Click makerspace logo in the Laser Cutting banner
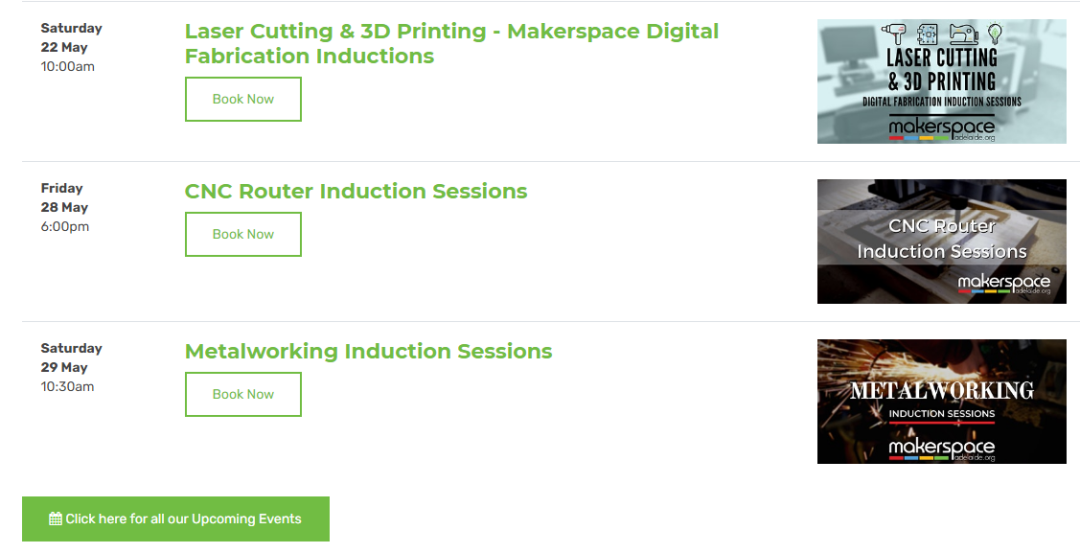This screenshot has width=1080, height=553. [x=942, y=129]
